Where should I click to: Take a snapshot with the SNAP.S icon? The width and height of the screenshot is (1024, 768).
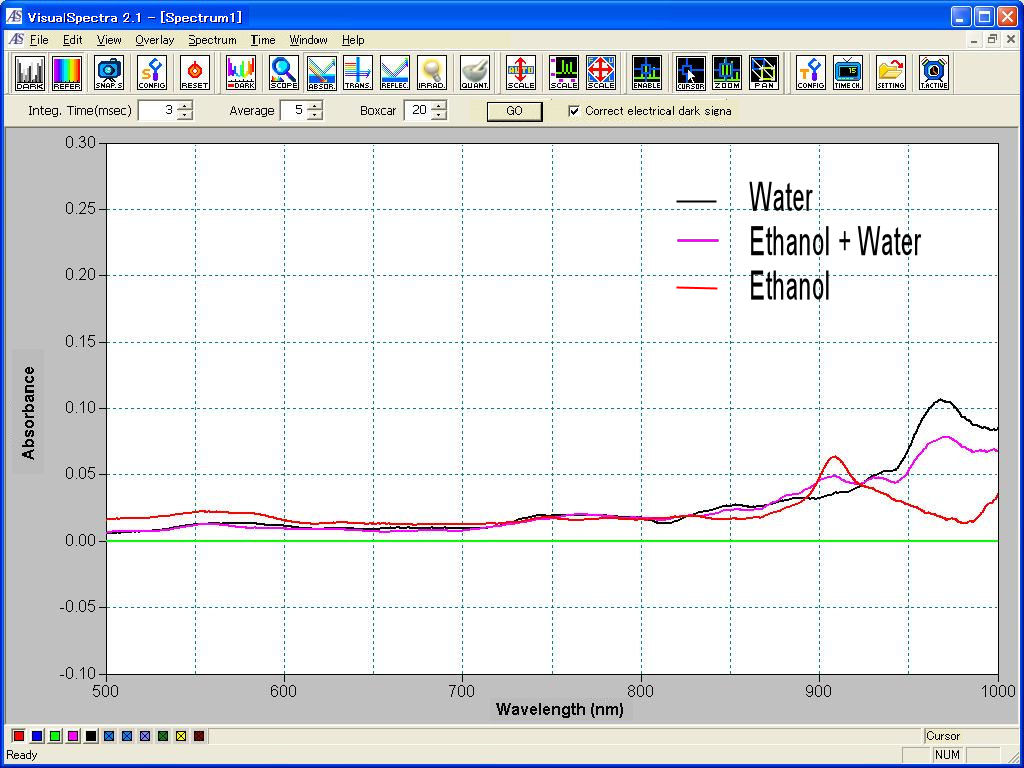pos(107,72)
